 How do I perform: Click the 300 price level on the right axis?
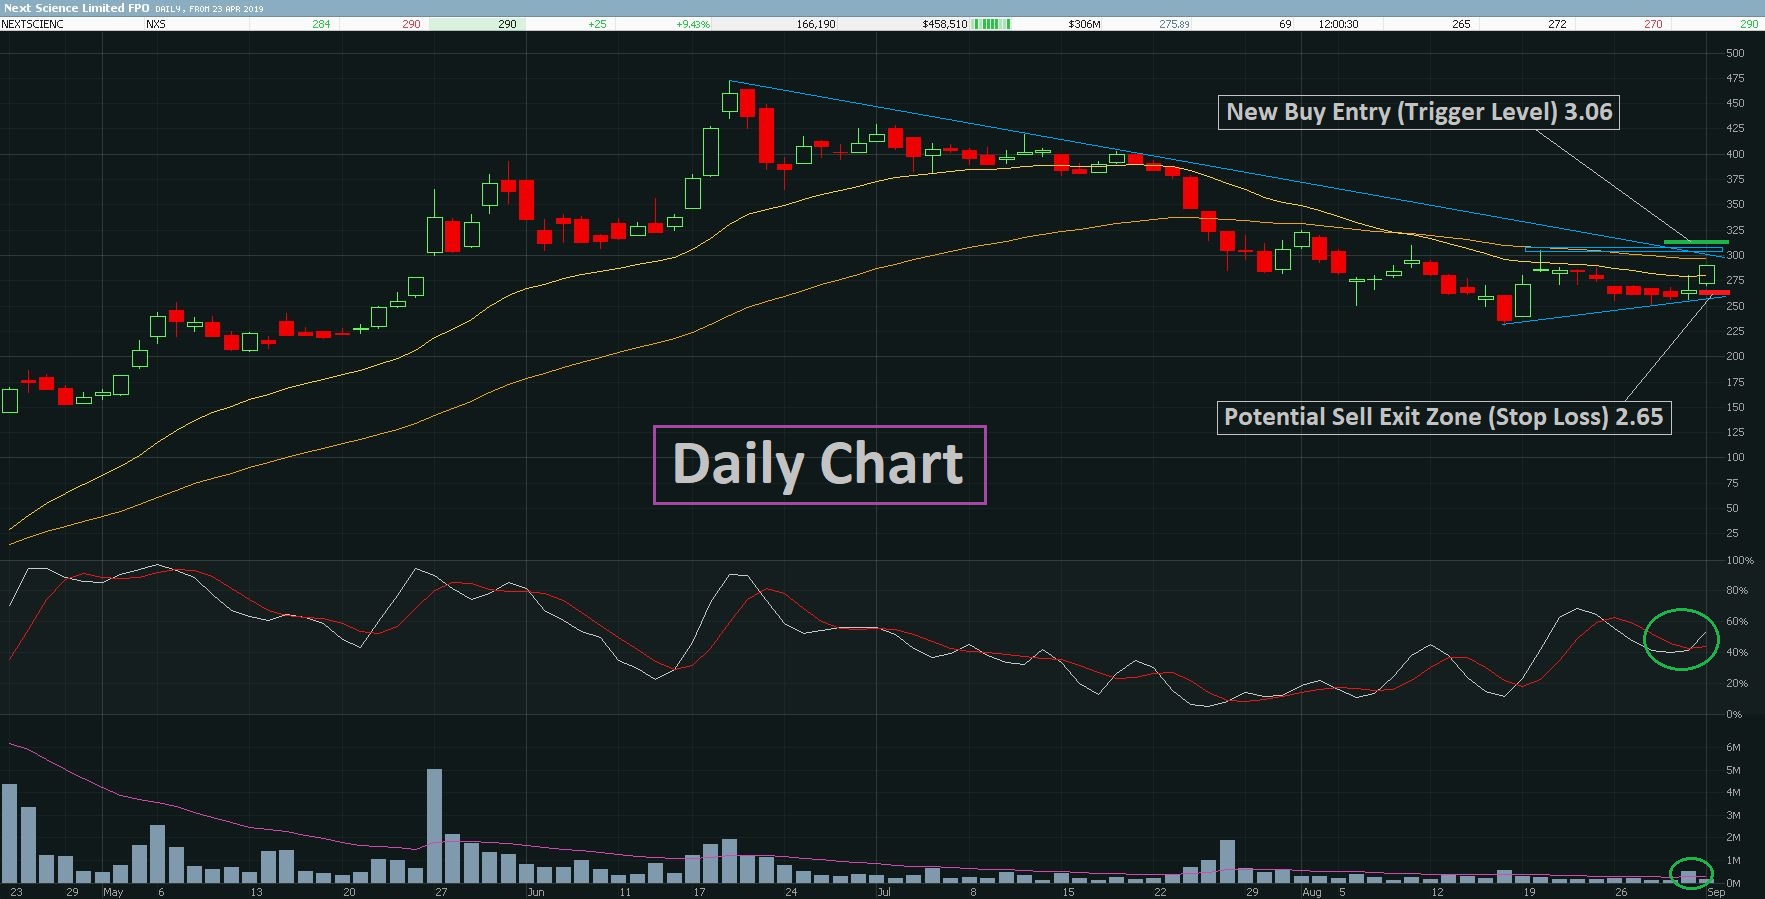tap(1735, 255)
